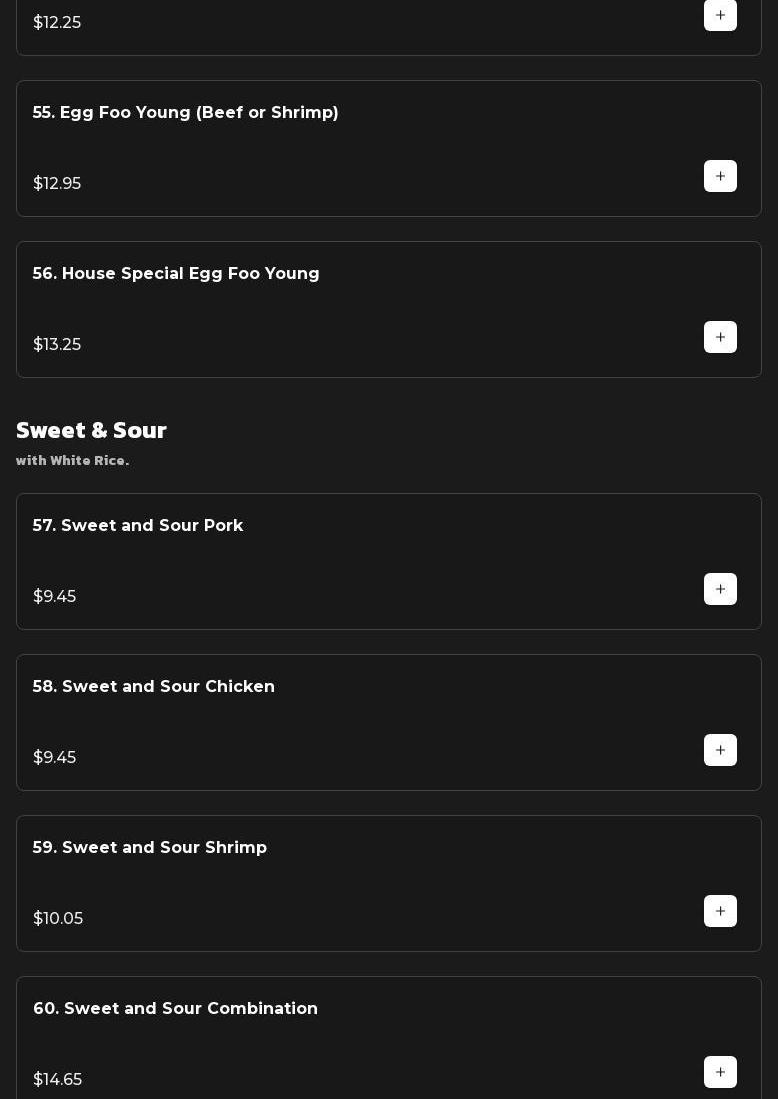Add Egg Foo Young (Beef or Shrimp) to cart

(x=720, y=176)
